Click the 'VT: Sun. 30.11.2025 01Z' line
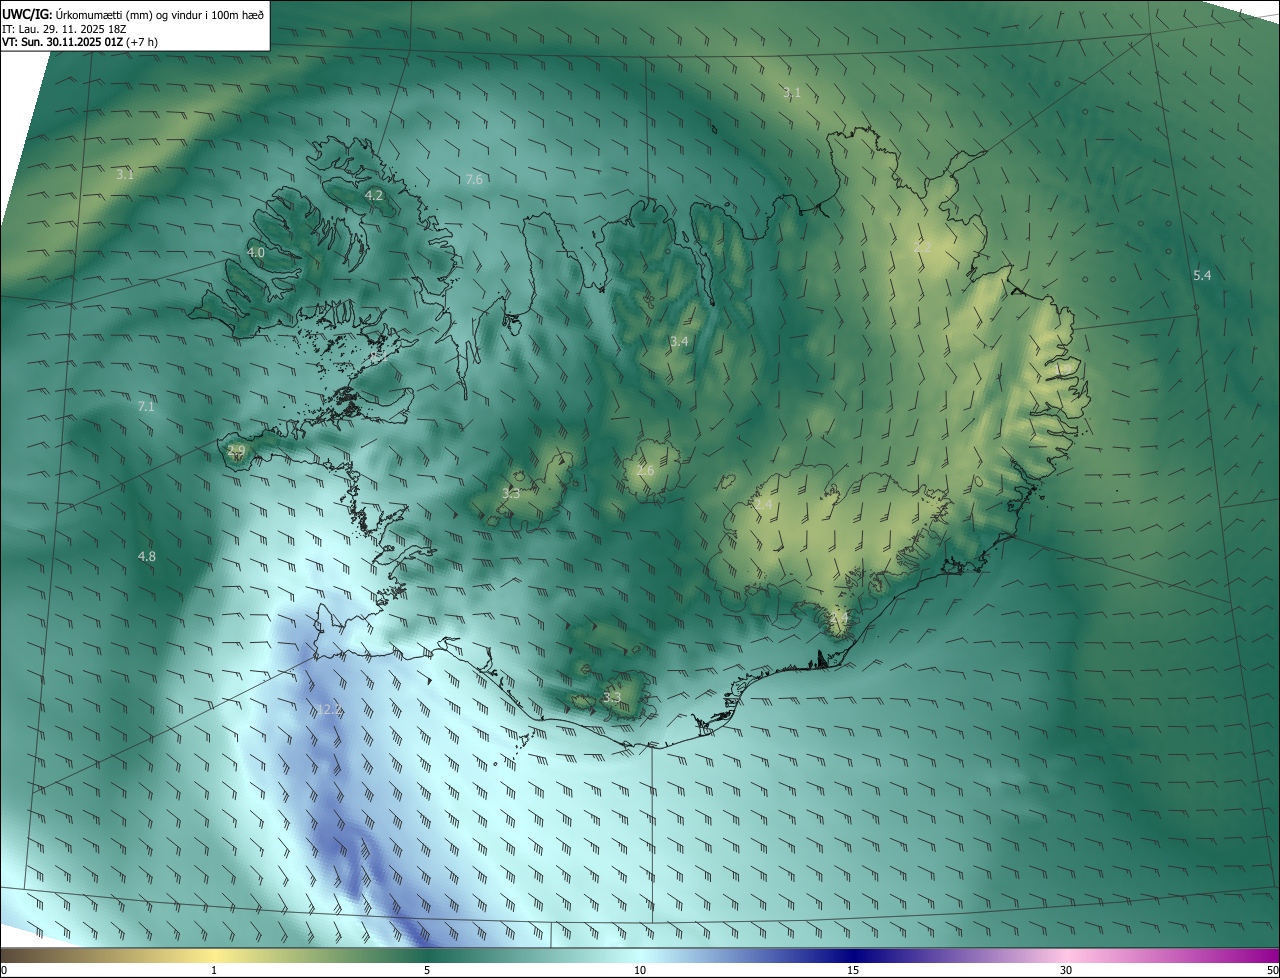 (x=80, y=42)
